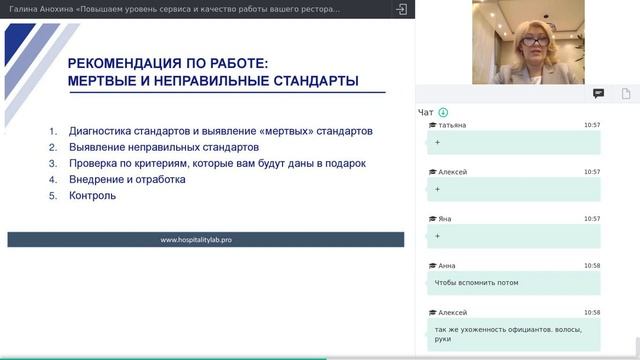The image size is (640, 360).
Task: Click slide item 'Внедрение и отработка'
Action: (127, 179)
